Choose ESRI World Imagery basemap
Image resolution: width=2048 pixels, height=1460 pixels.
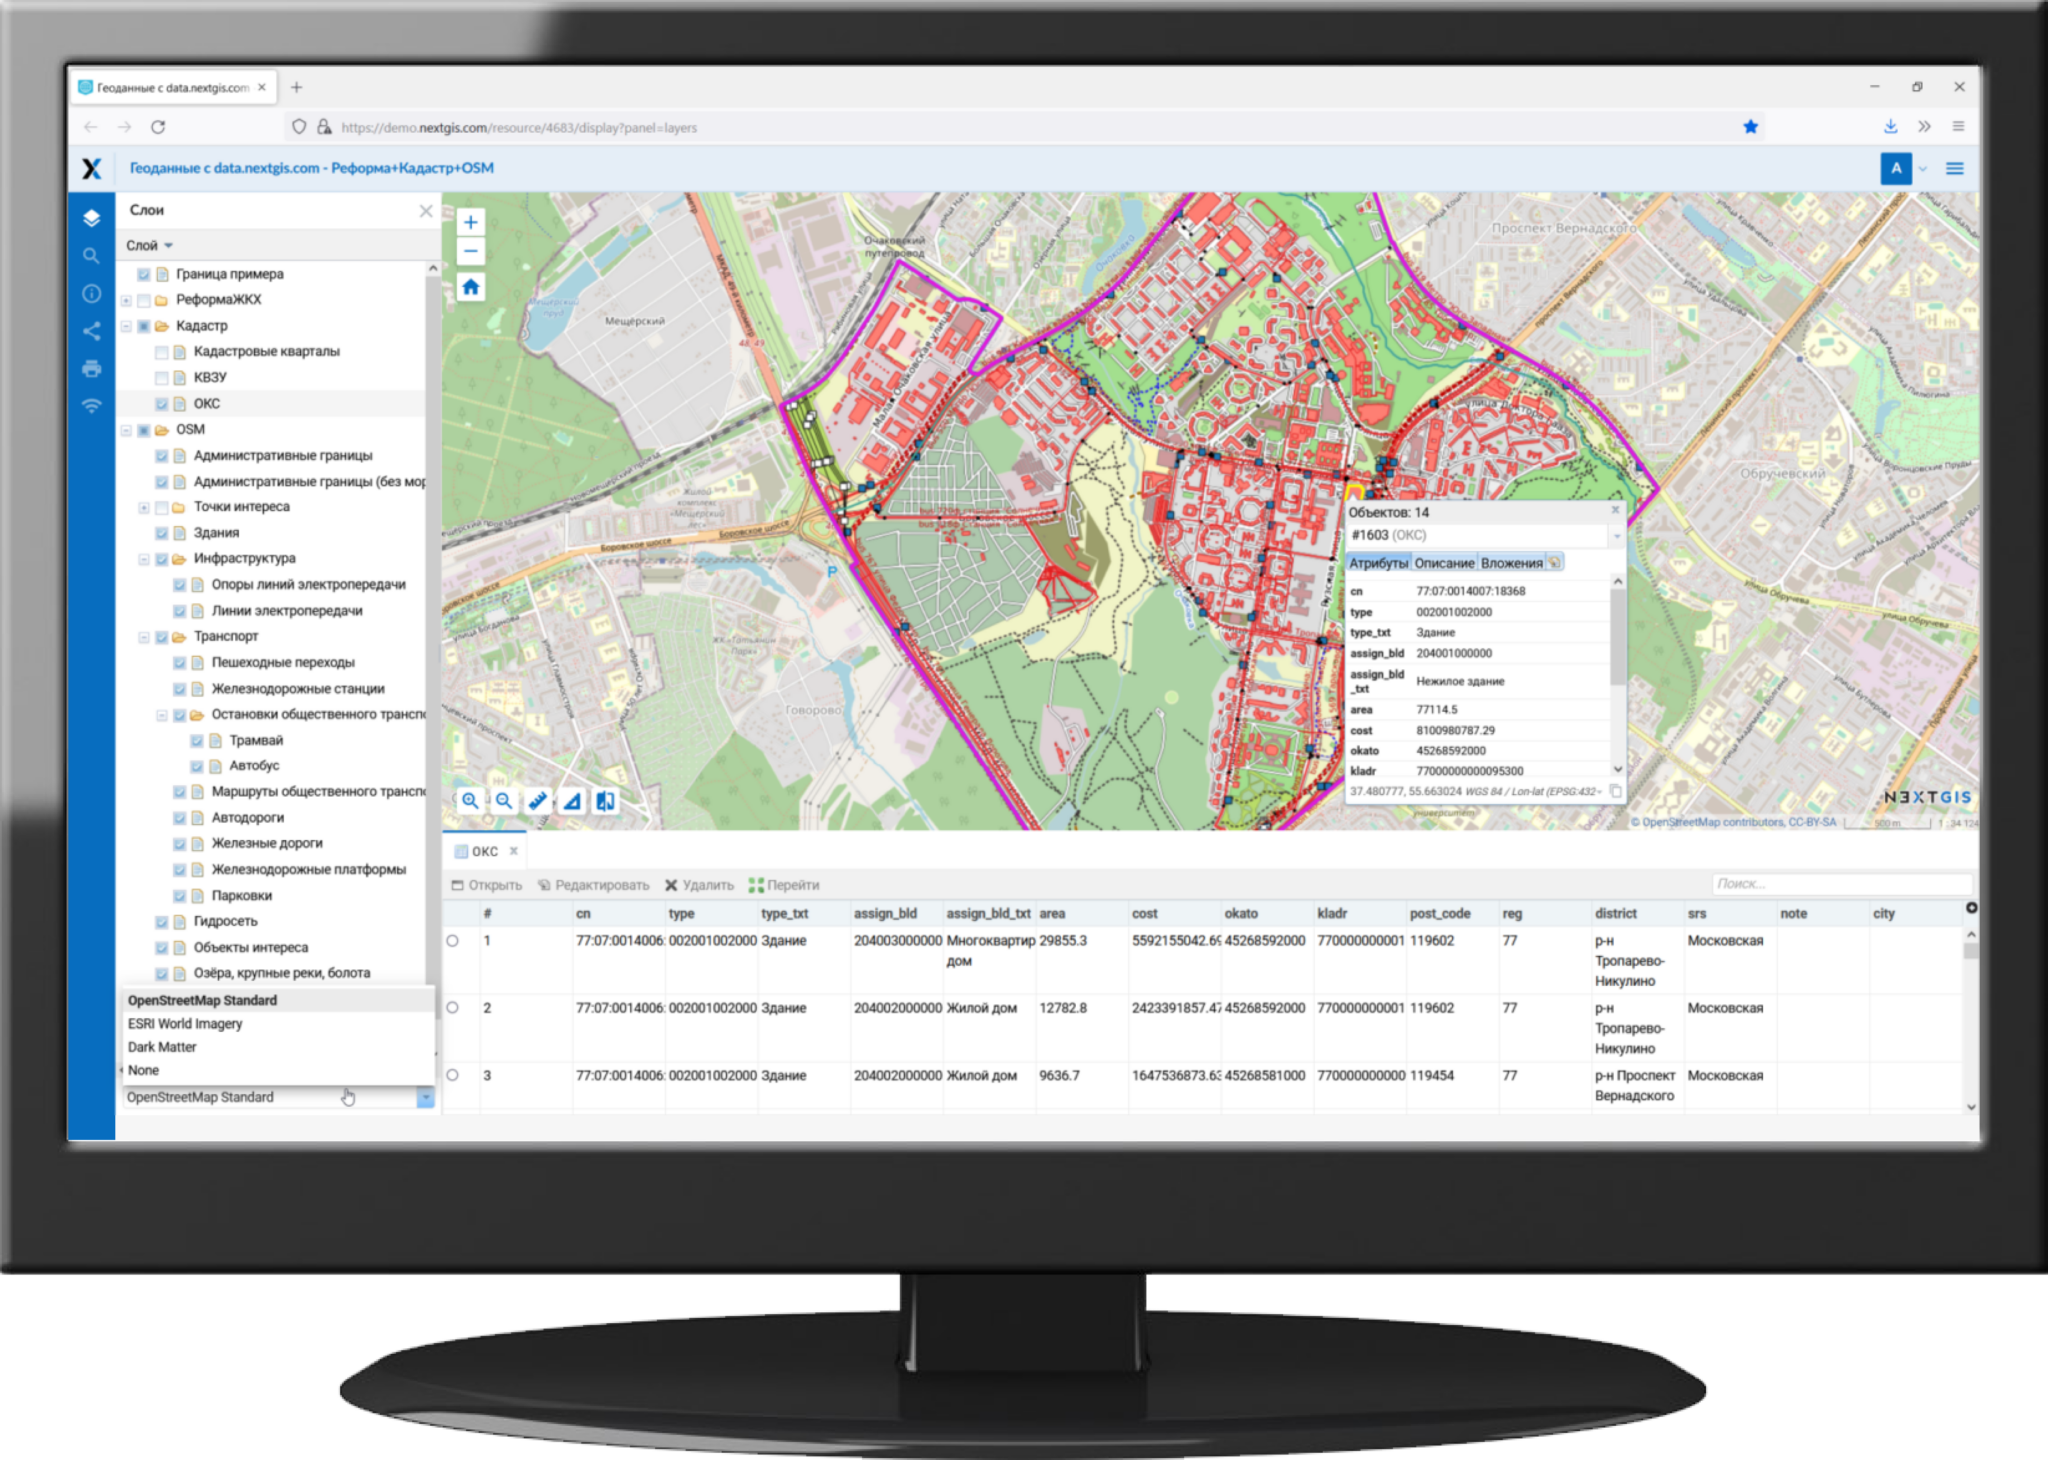click(x=278, y=1024)
